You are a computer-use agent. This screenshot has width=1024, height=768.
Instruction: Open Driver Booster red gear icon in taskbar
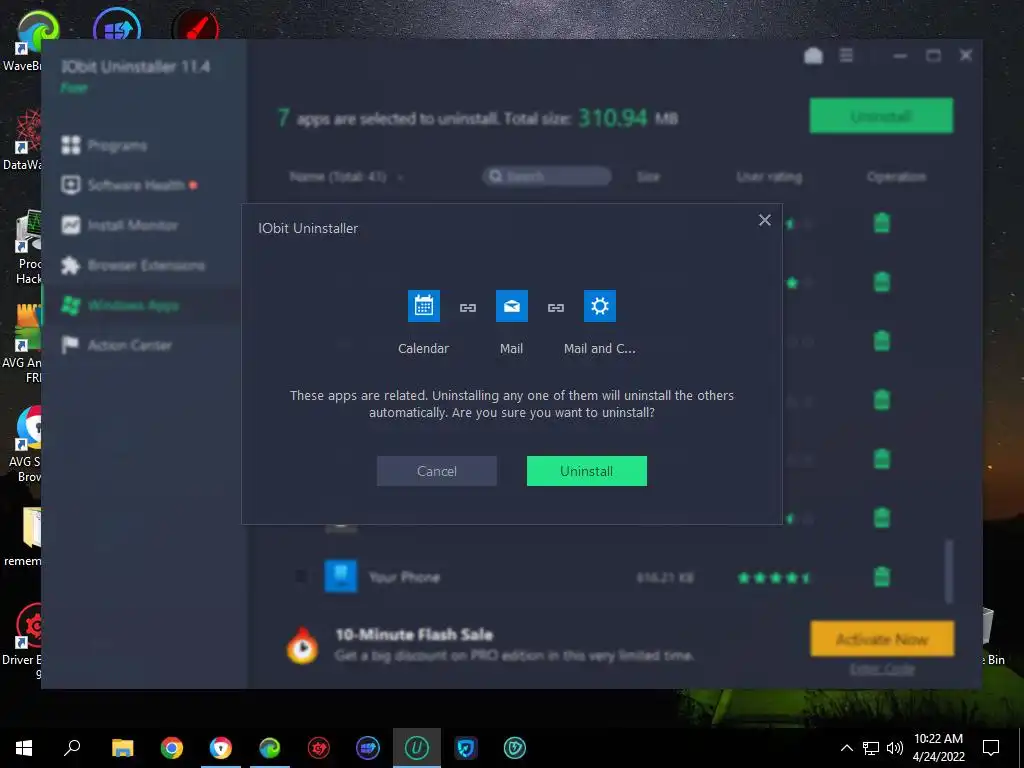319,748
